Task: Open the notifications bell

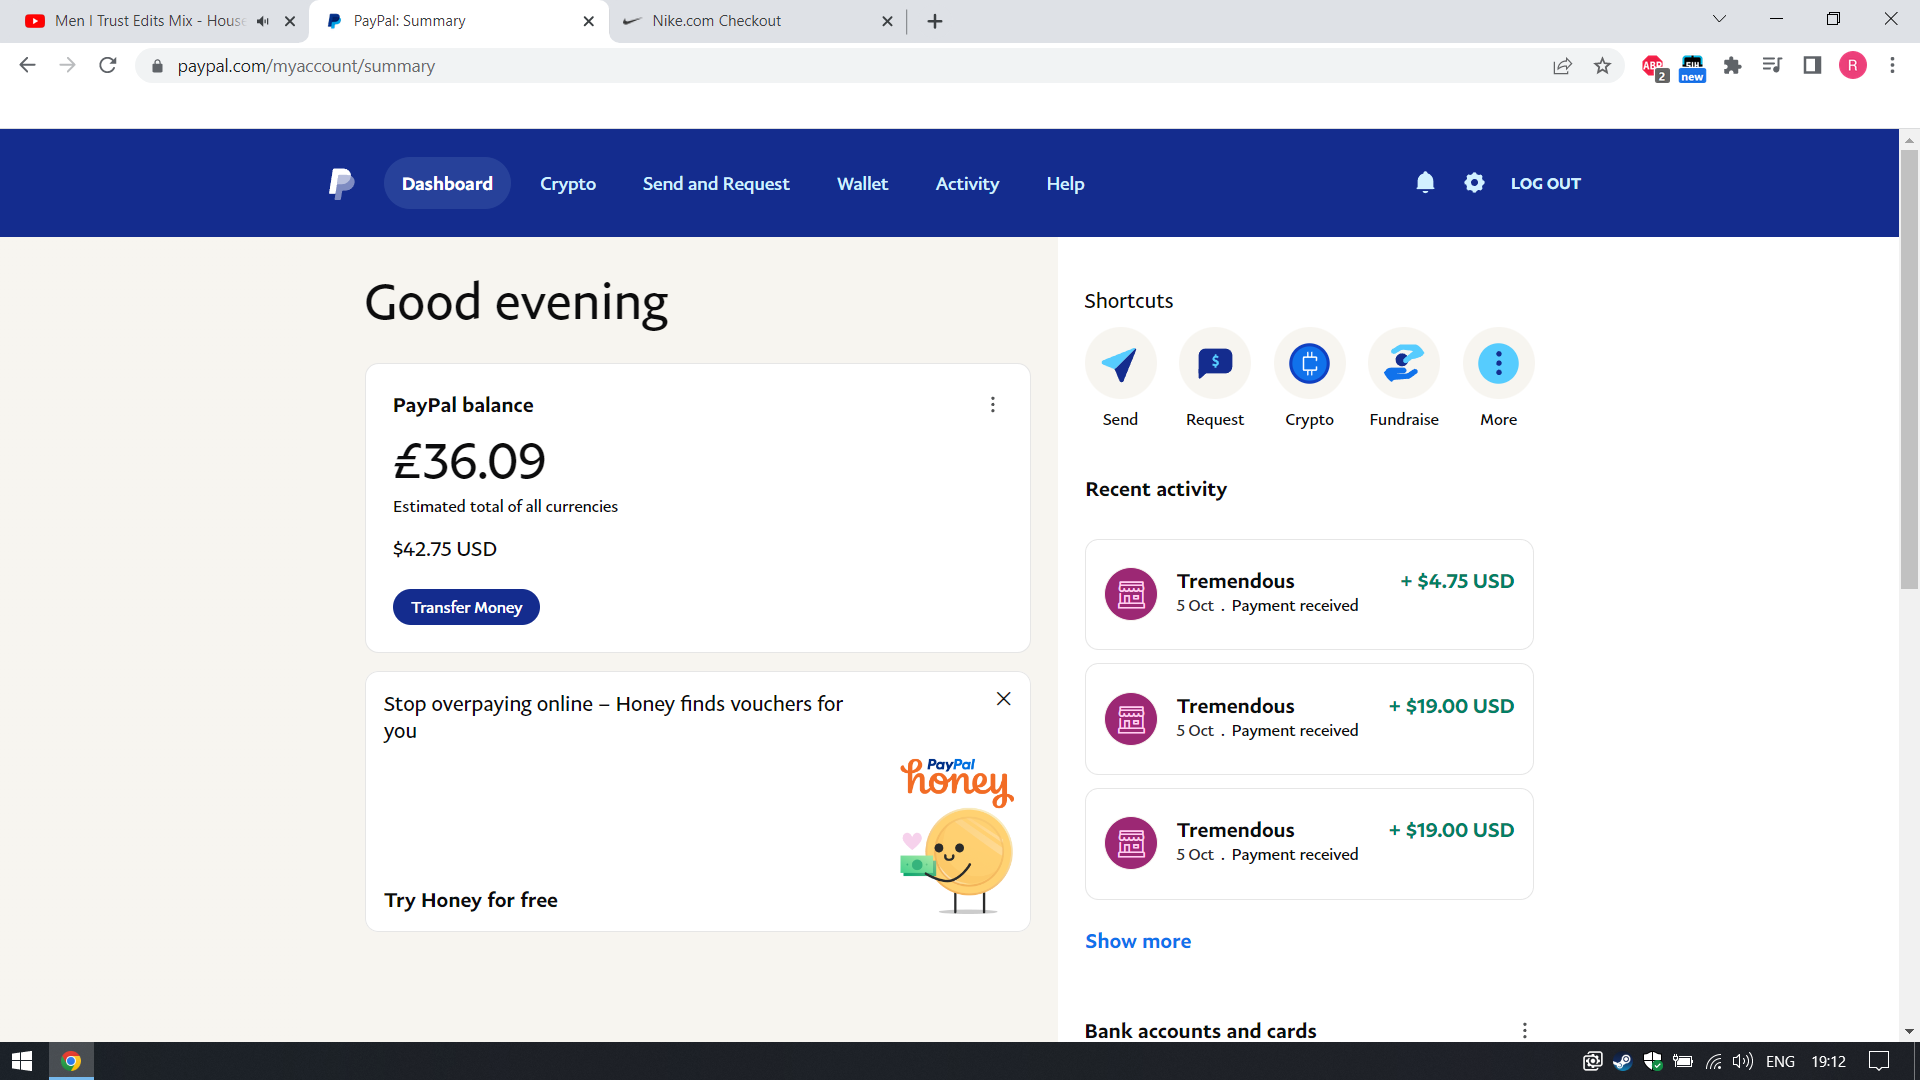Action: [1425, 183]
